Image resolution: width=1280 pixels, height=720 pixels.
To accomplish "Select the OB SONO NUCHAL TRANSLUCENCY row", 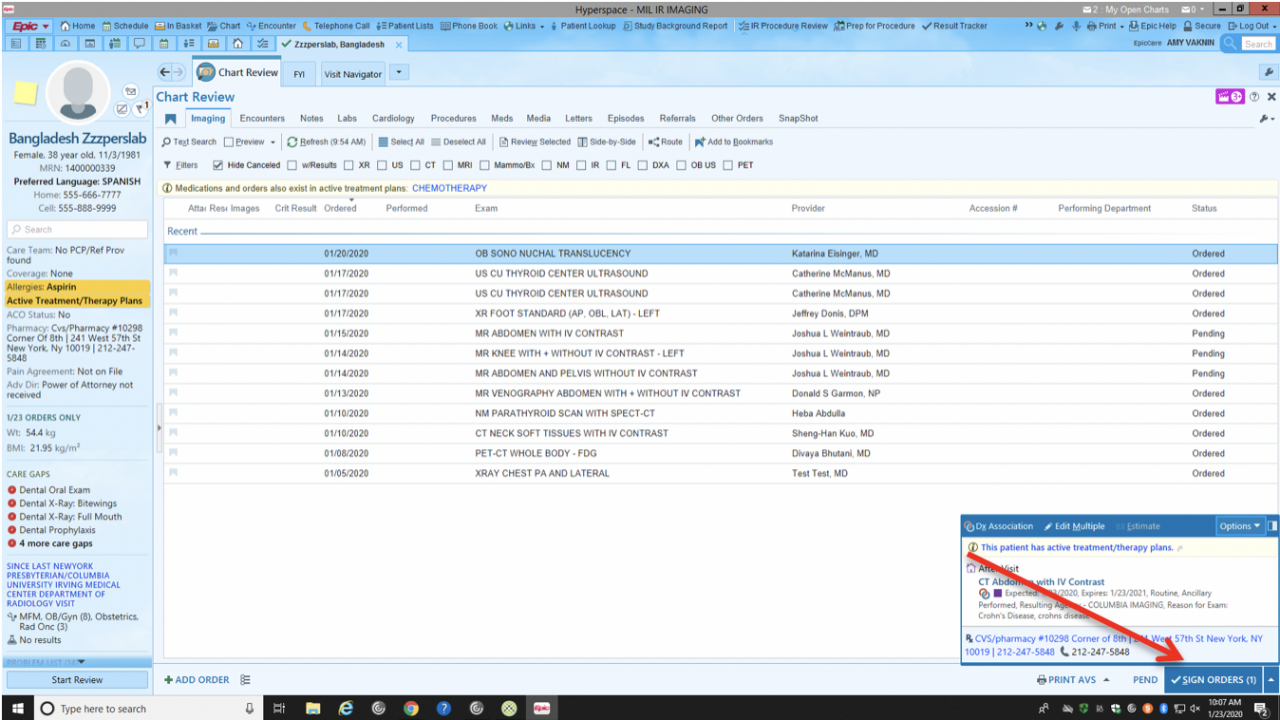I will (x=721, y=253).
